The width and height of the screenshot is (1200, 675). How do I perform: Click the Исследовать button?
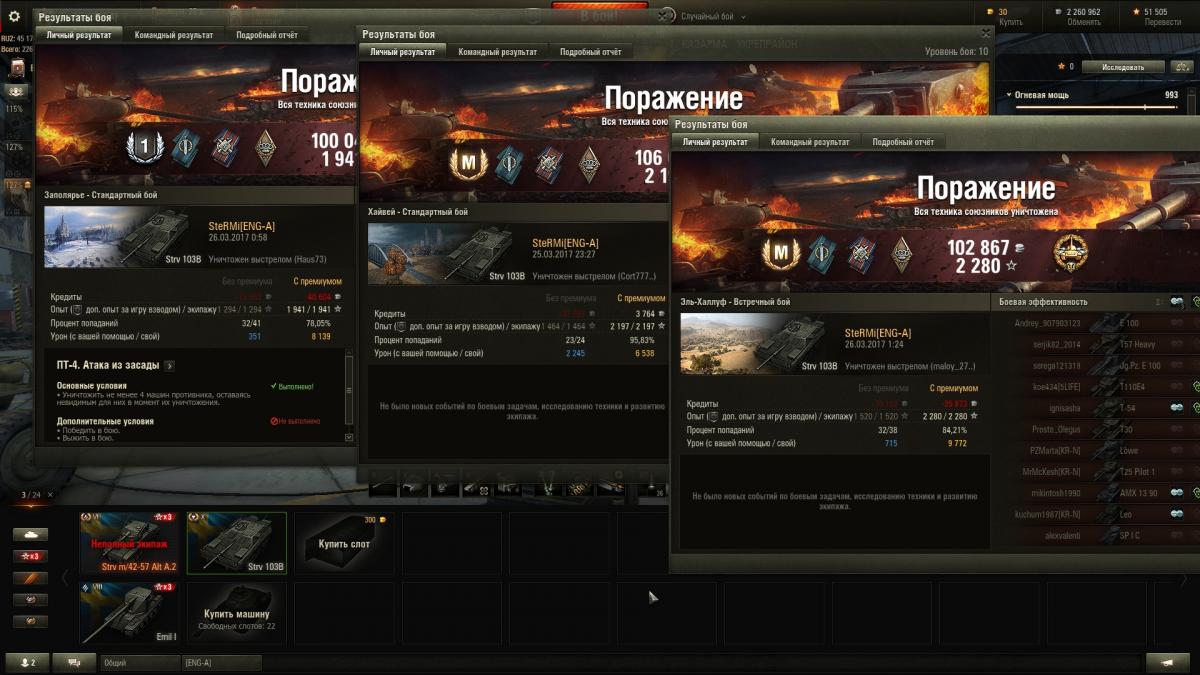[x=1123, y=67]
